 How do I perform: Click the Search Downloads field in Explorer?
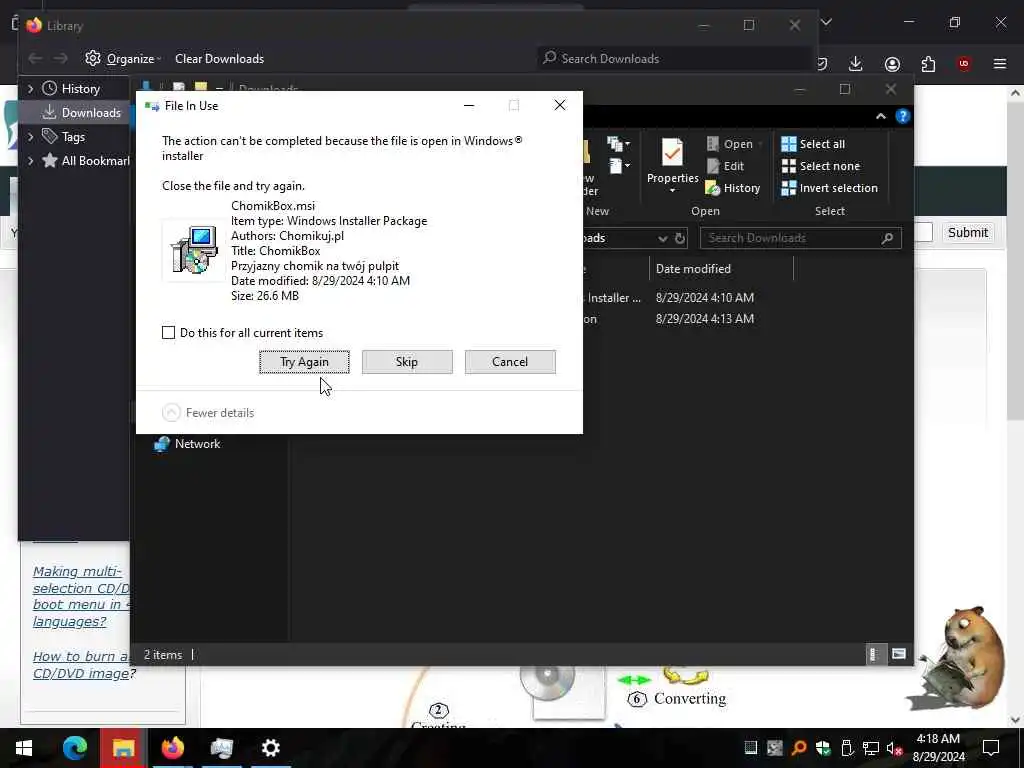point(801,238)
